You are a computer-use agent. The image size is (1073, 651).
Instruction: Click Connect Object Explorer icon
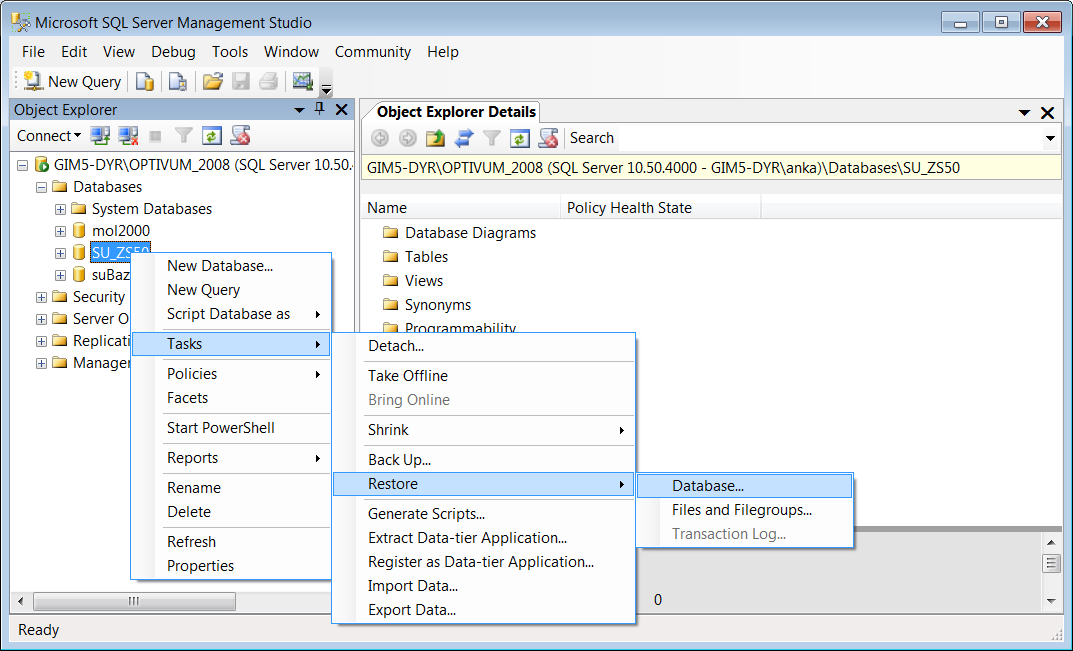101,136
